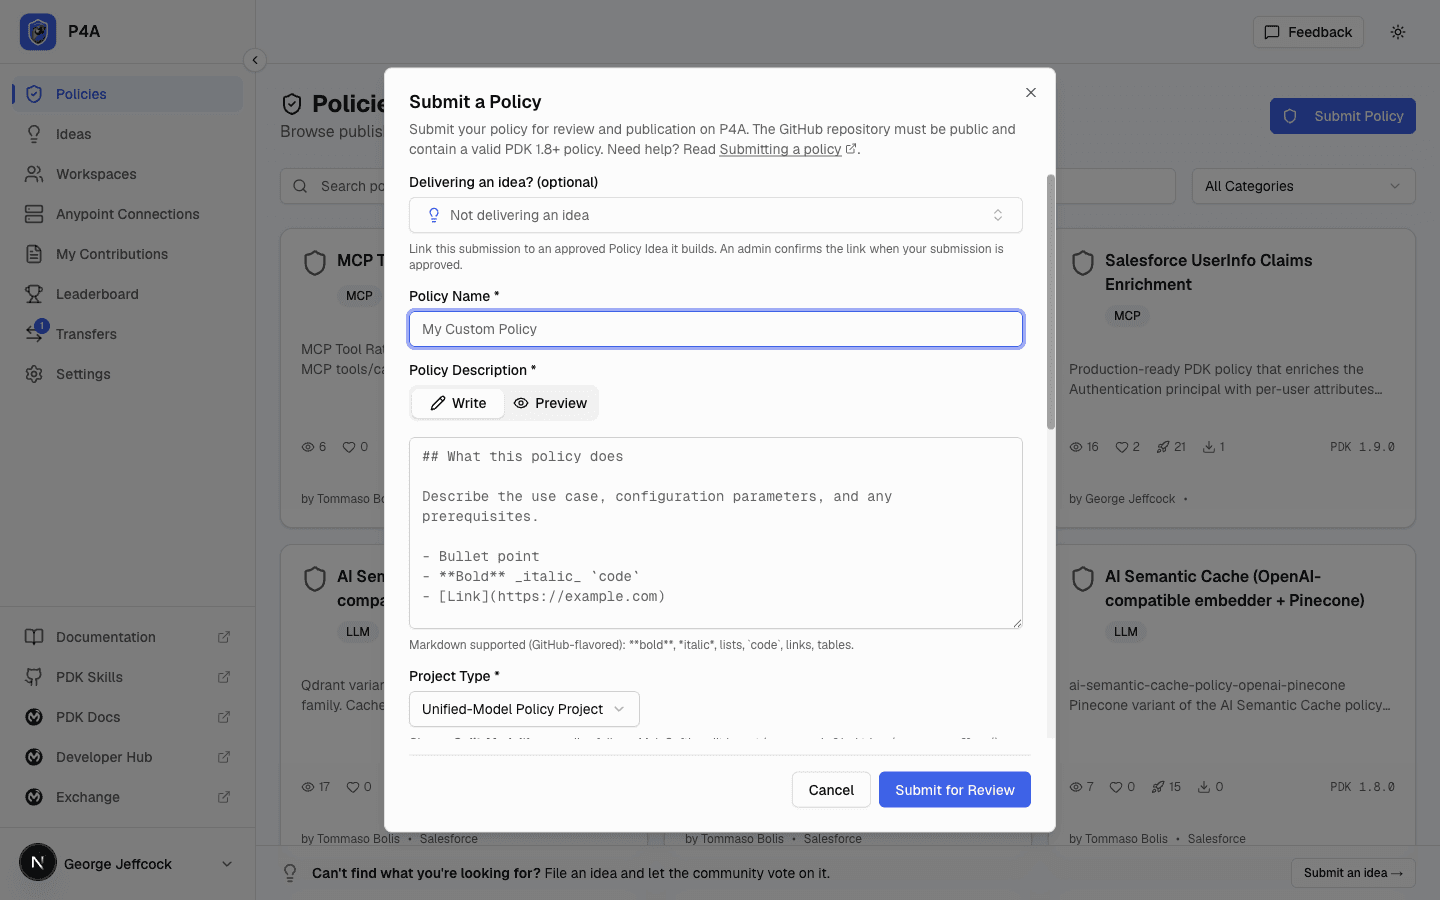Image resolution: width=1440 pixels, height=900 pixels.
Task: Click the Submit an idea button
Action: tap(1353, 873)
